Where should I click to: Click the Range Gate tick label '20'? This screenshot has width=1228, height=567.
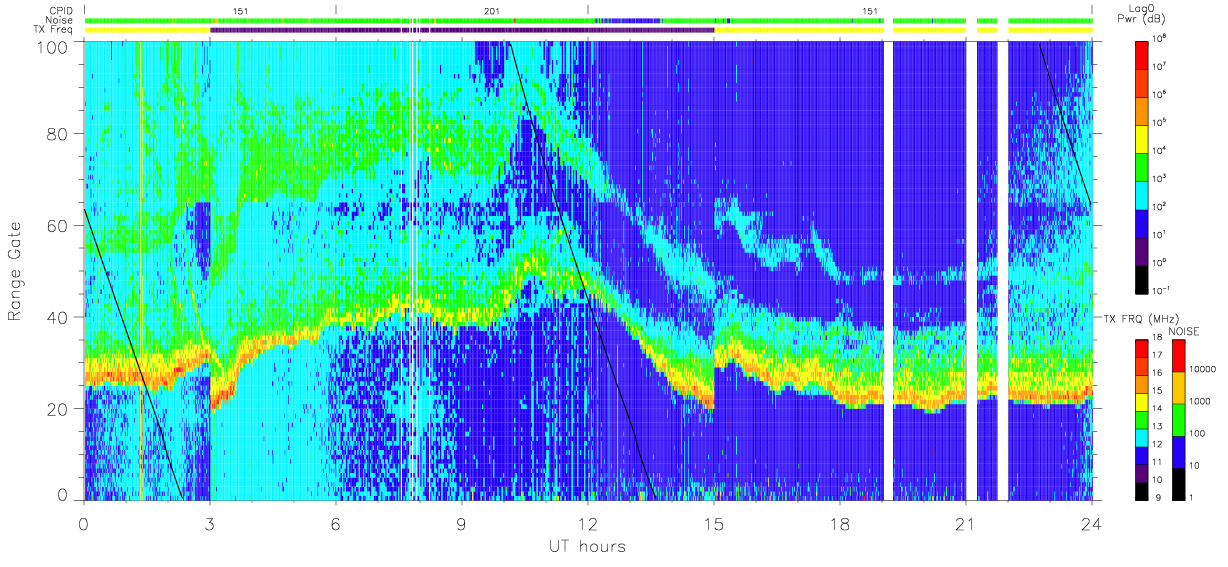click(59, 409)
